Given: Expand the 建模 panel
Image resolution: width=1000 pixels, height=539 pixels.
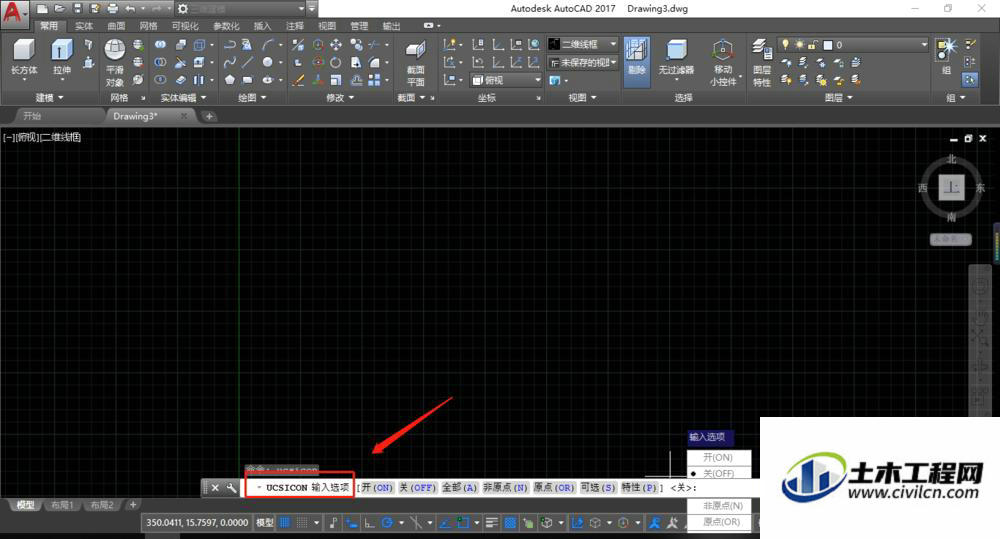Looking at the screenshot, I should 50,98.
